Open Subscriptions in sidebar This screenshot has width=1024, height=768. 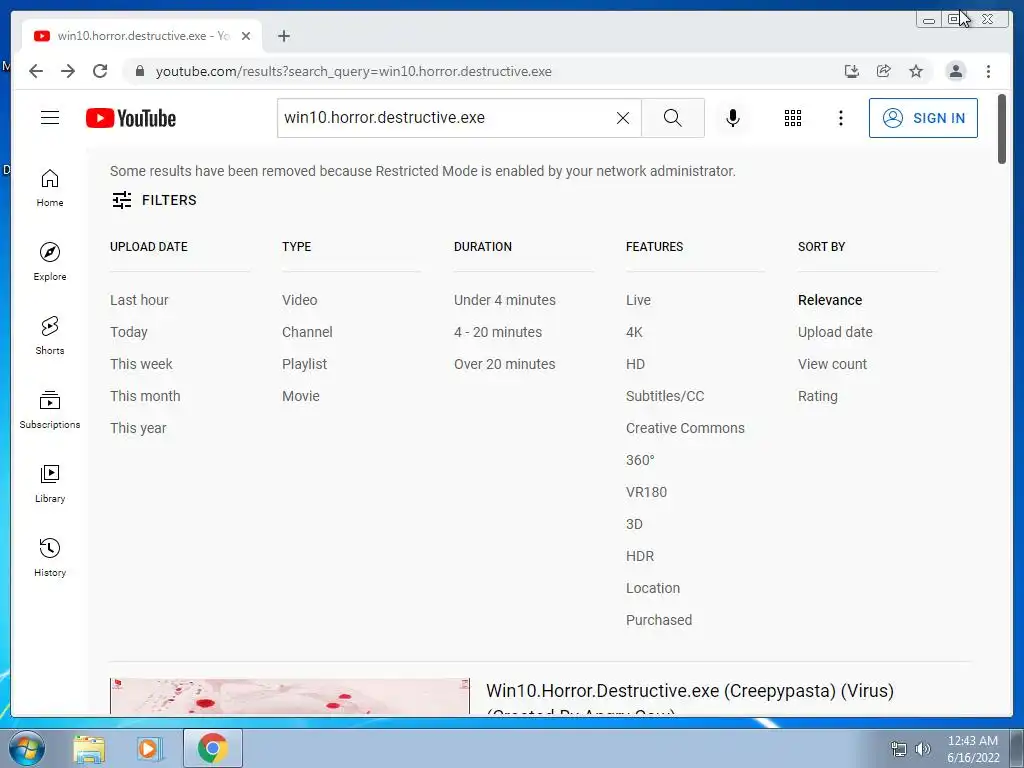[x=50, y=409]
